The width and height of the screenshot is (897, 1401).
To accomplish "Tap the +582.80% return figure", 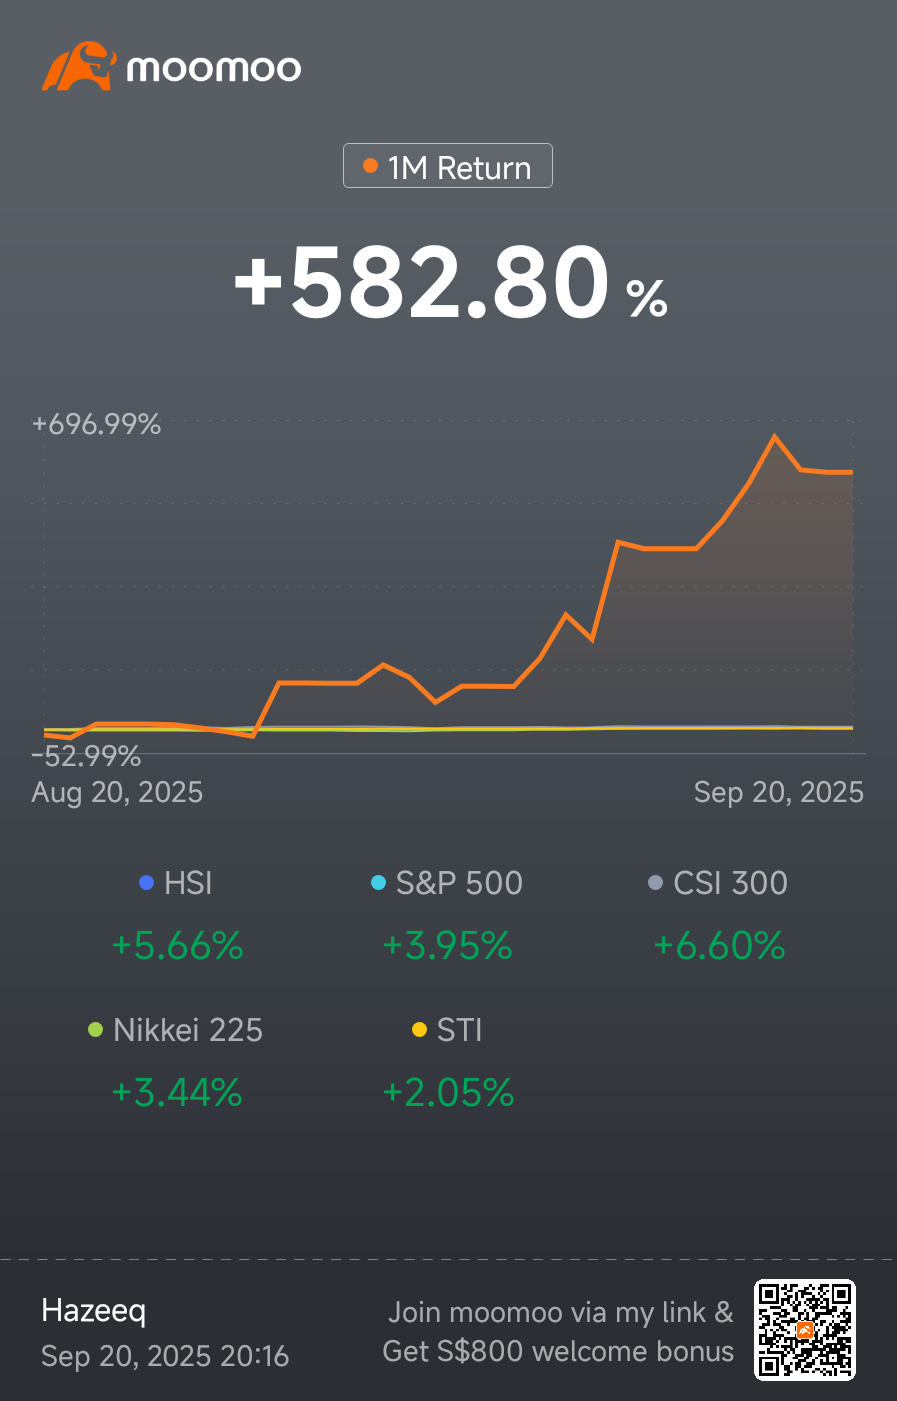I will (x=450, y=283).
